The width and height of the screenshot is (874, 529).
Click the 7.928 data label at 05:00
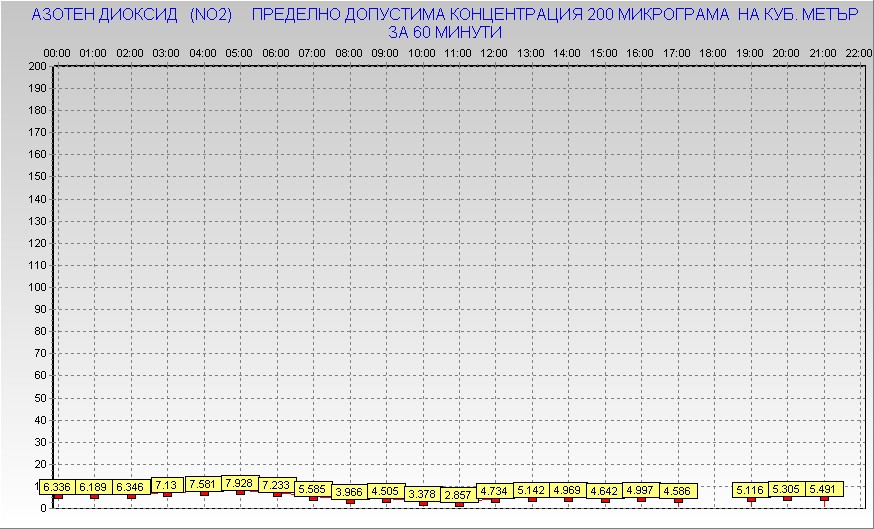[240, 483]
